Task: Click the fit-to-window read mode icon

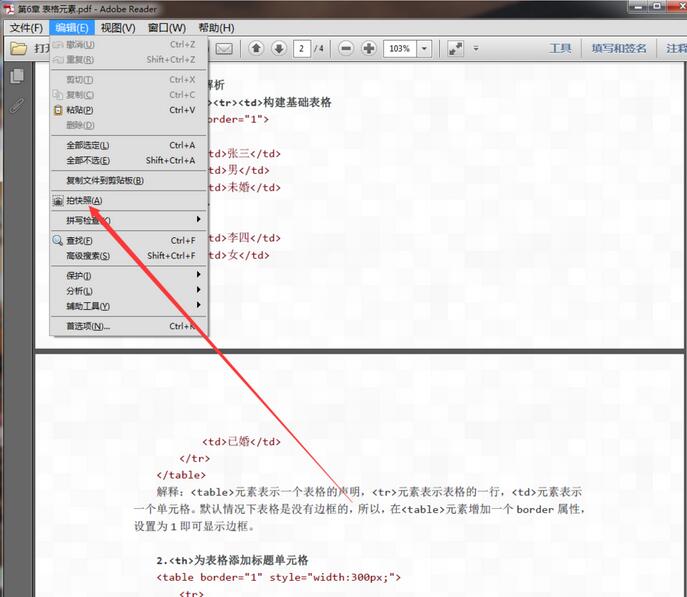Action: tap(455, 48)
